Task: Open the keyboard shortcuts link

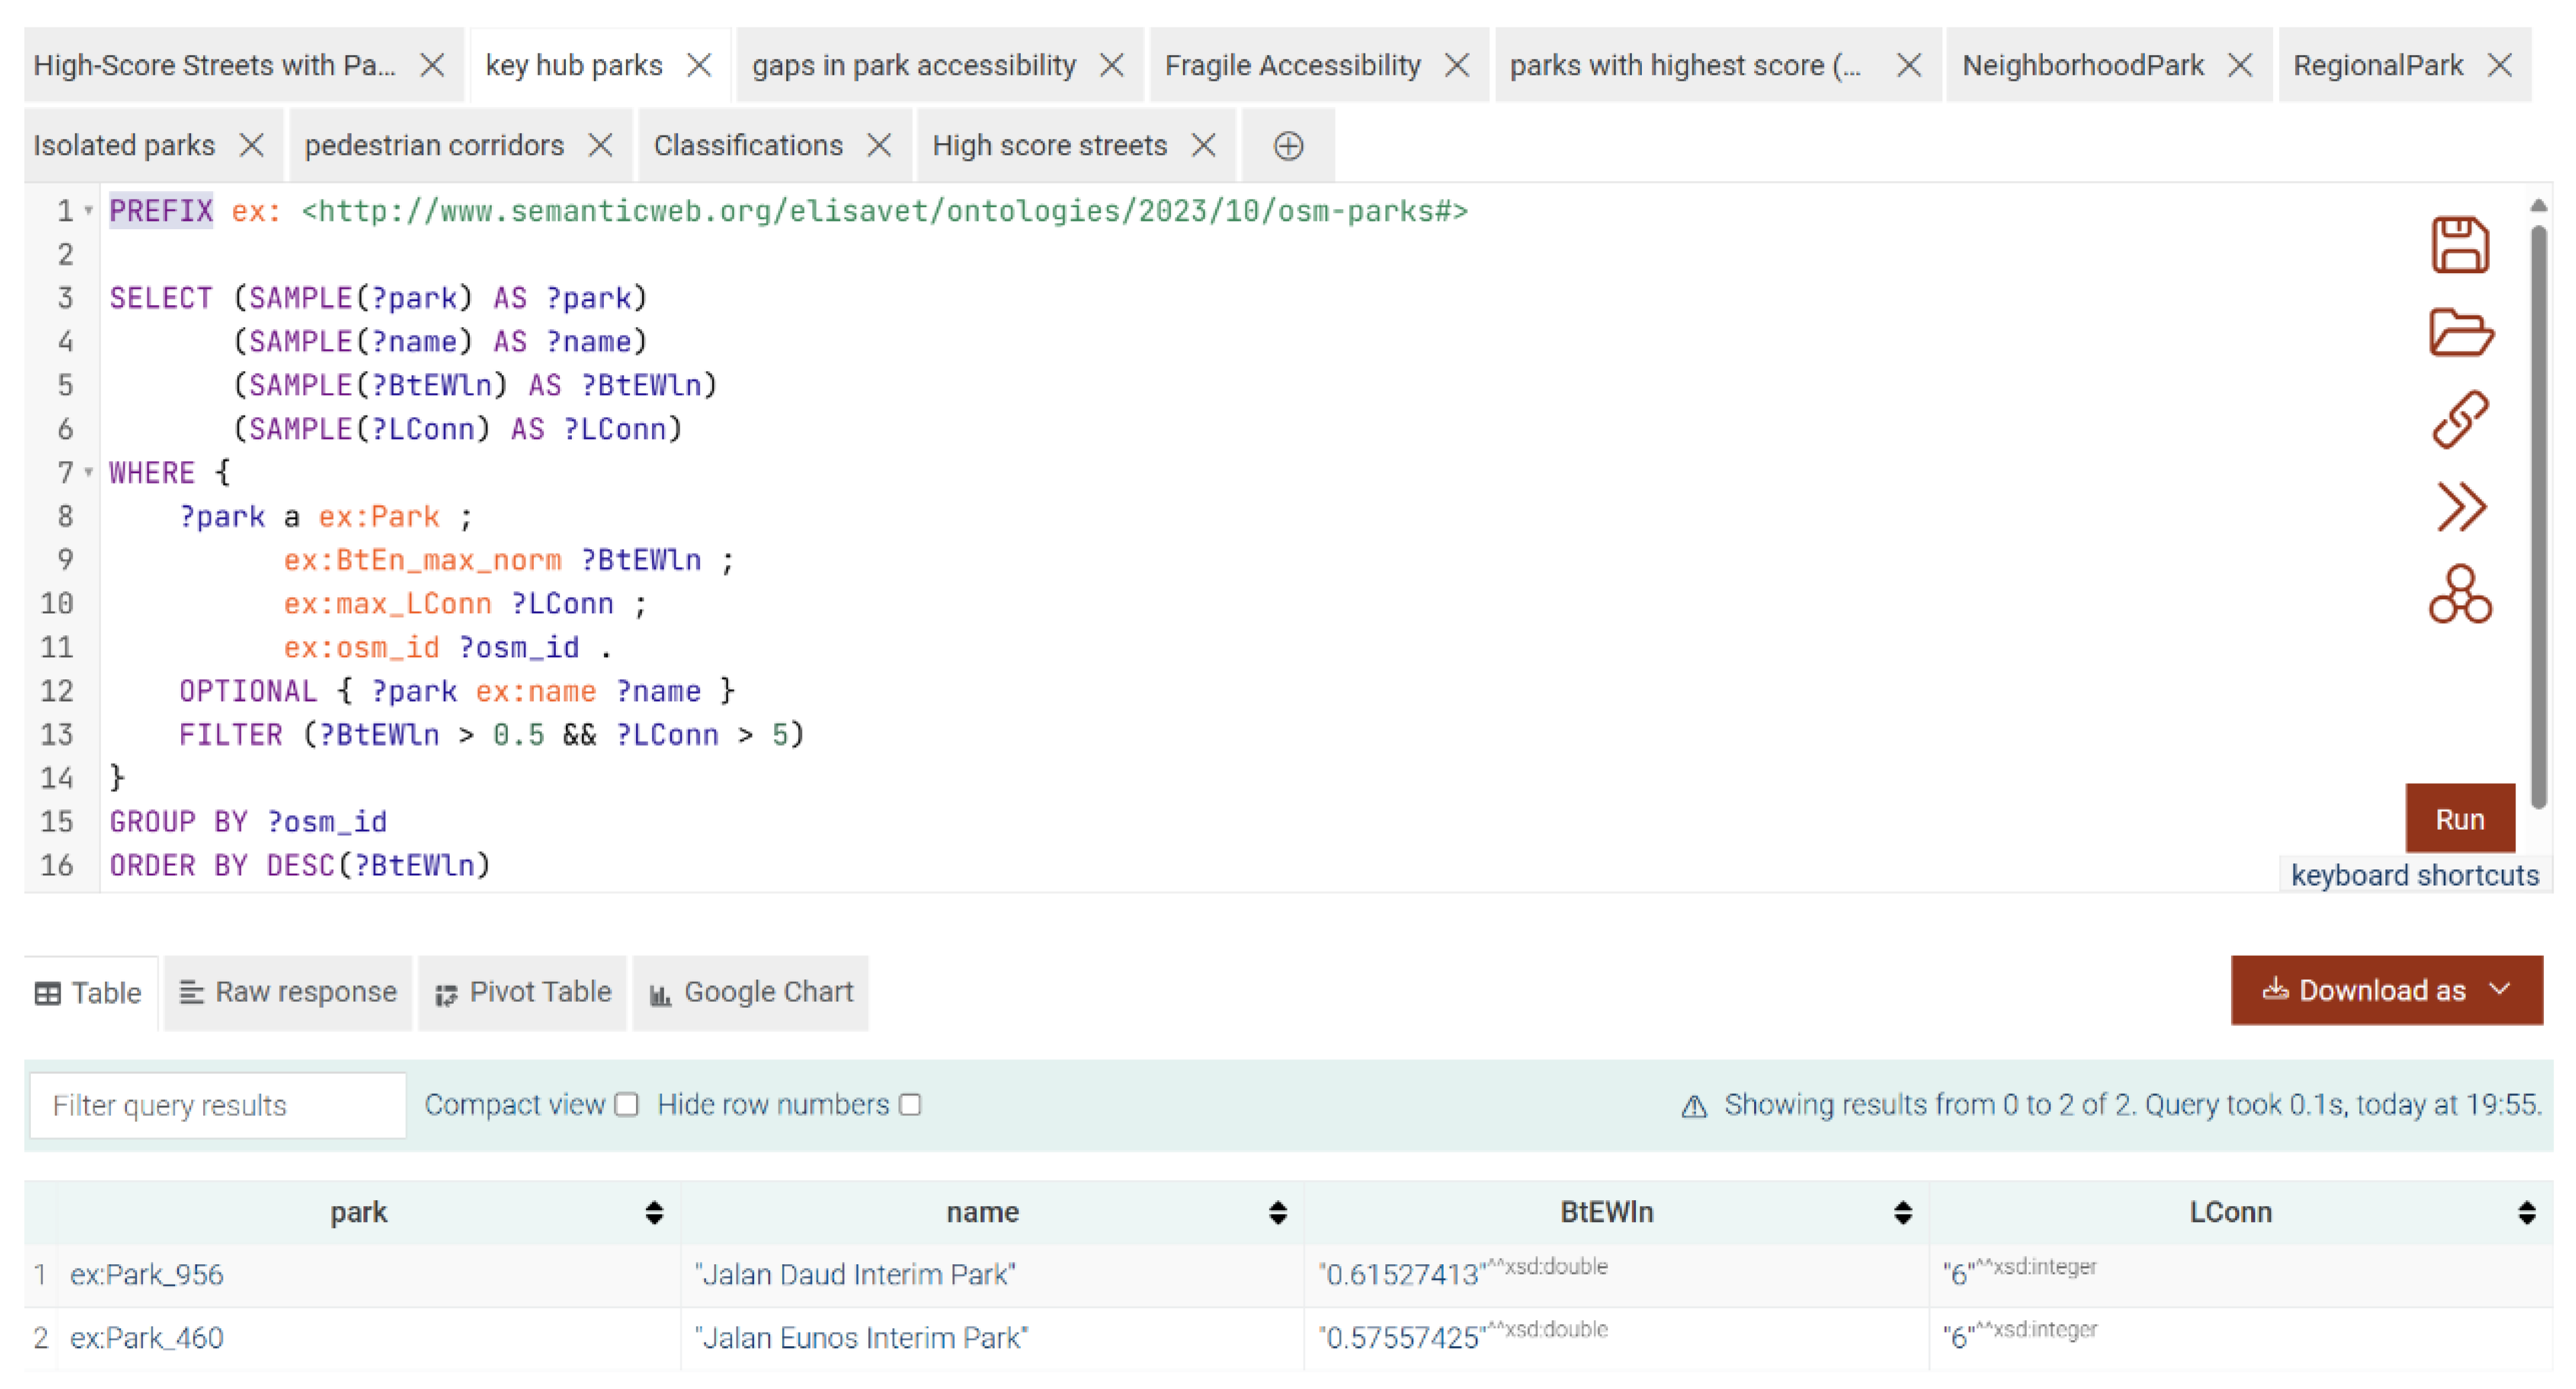Action: 2414,876
